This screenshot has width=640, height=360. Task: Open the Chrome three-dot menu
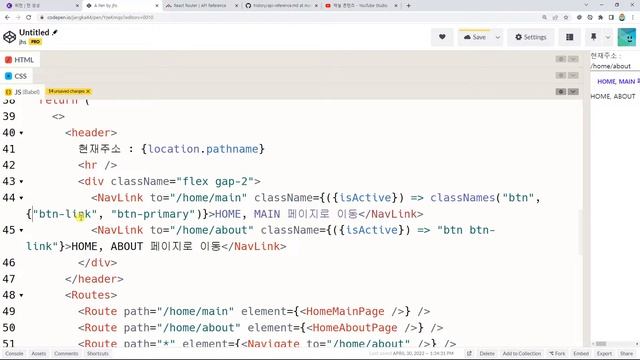pyautogui.click(x=633, y=18)
